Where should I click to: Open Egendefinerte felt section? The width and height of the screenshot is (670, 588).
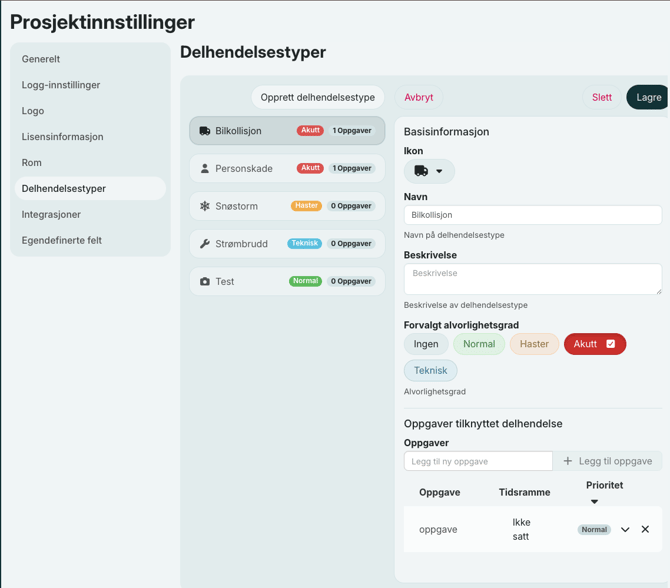90,240
